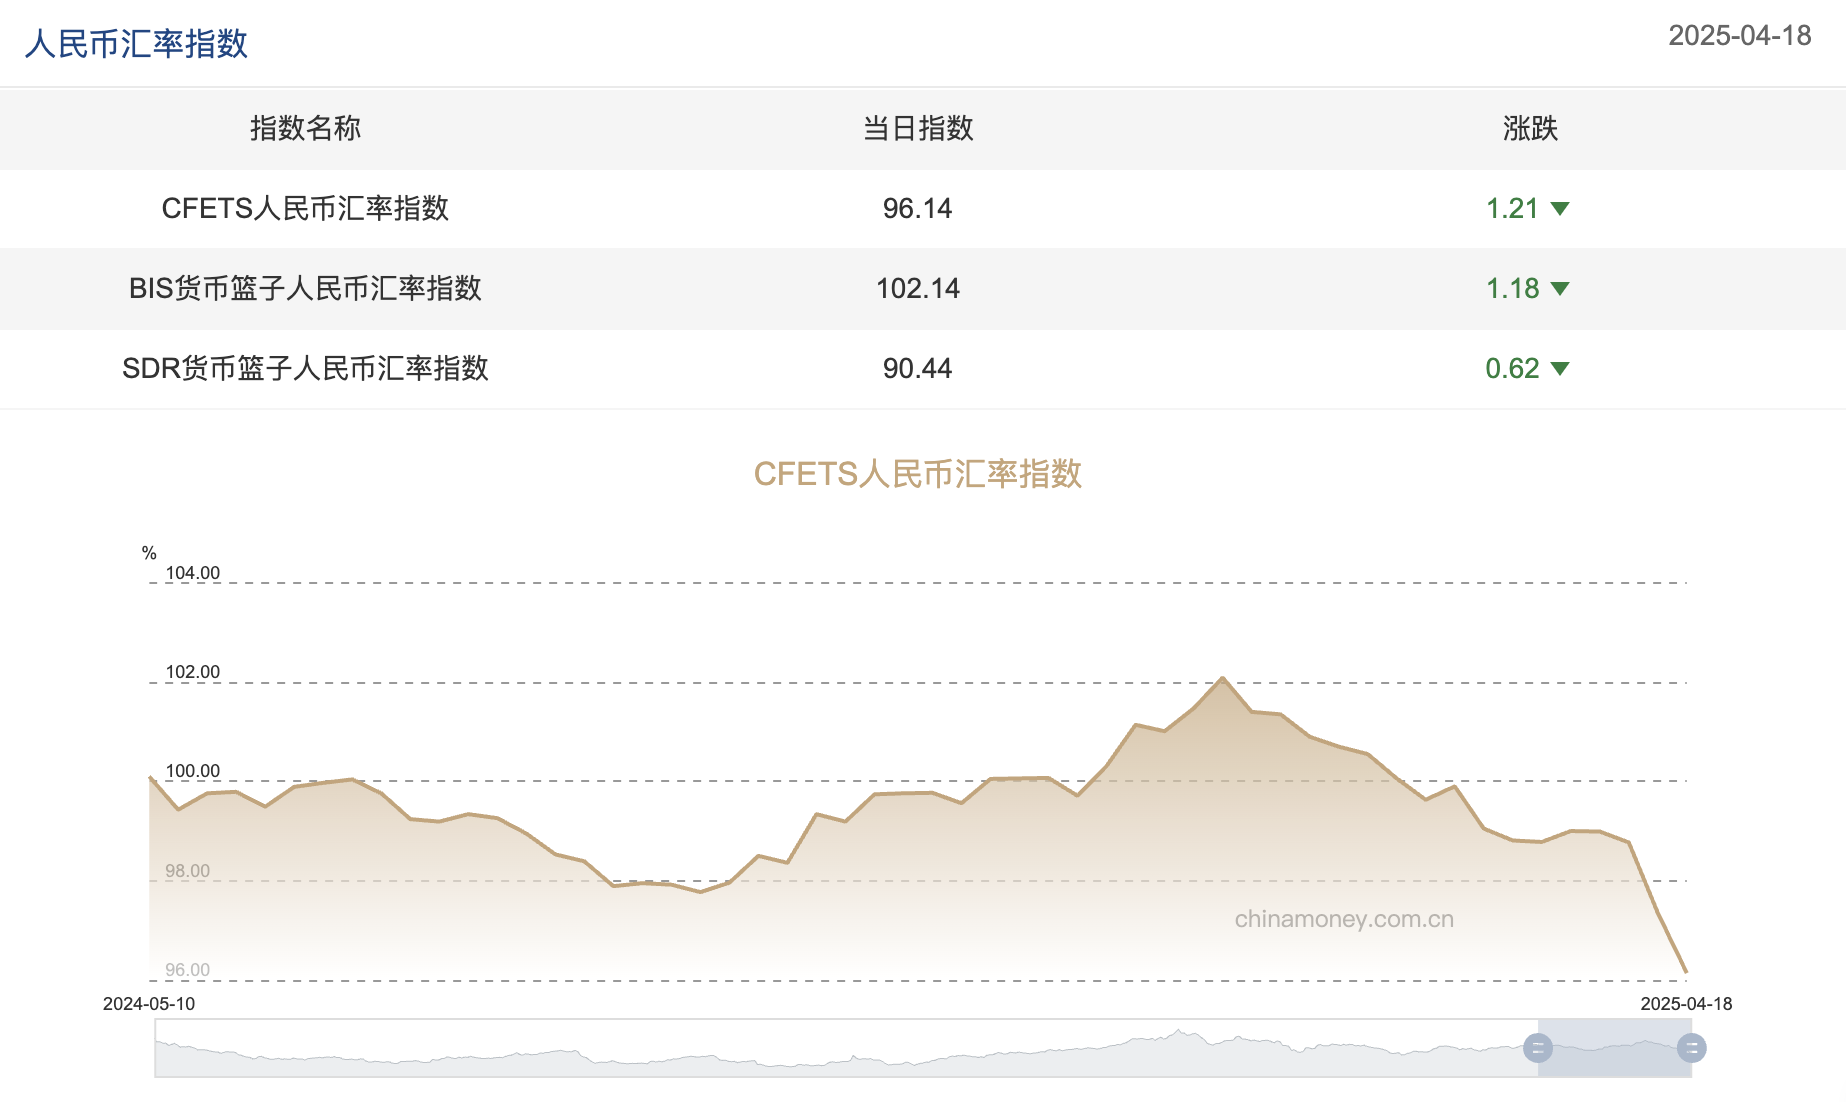Click the 指数名称 column header
Screen dimensions: 1846x1102
[x=305, y=129]
